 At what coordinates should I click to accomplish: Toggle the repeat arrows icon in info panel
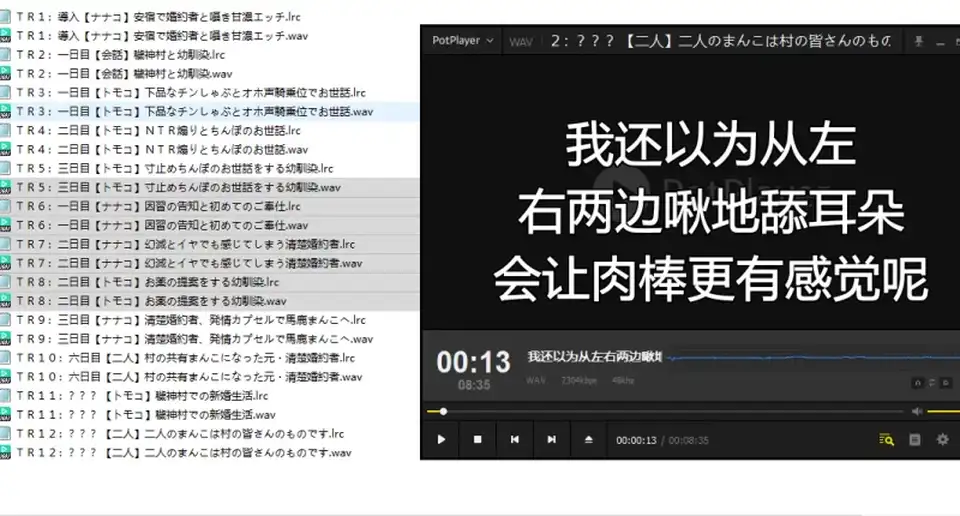pos(931,383)
